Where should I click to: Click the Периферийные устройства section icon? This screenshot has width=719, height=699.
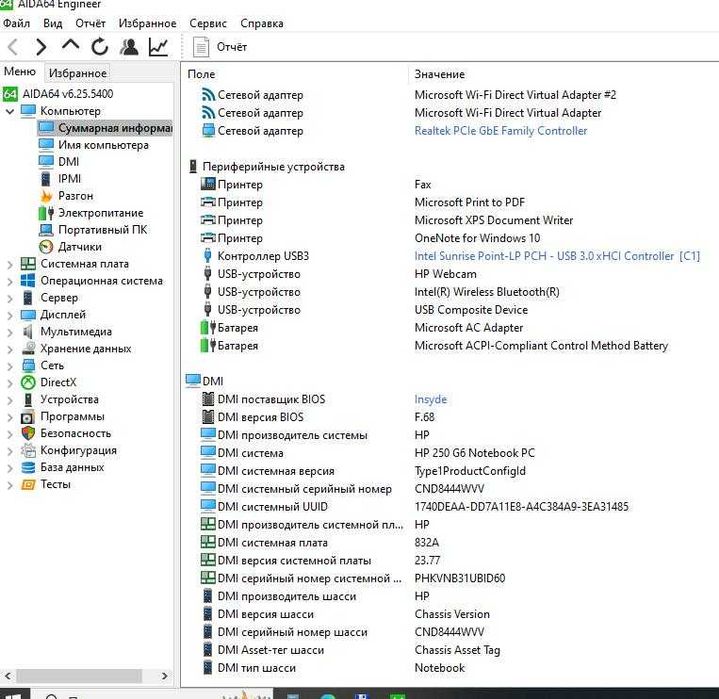pos(194,166)
